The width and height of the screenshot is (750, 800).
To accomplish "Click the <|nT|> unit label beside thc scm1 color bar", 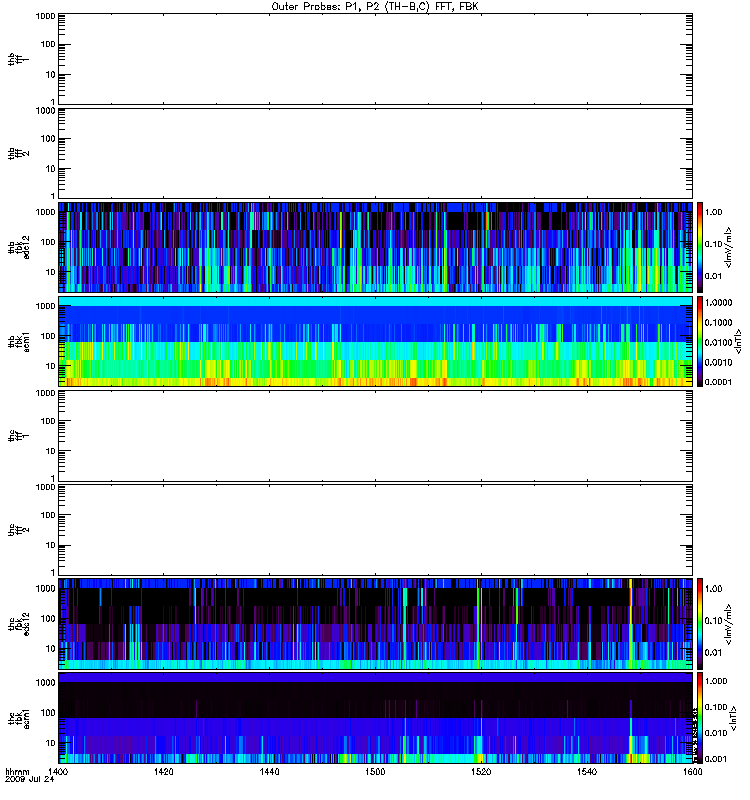I will [734, 718].
